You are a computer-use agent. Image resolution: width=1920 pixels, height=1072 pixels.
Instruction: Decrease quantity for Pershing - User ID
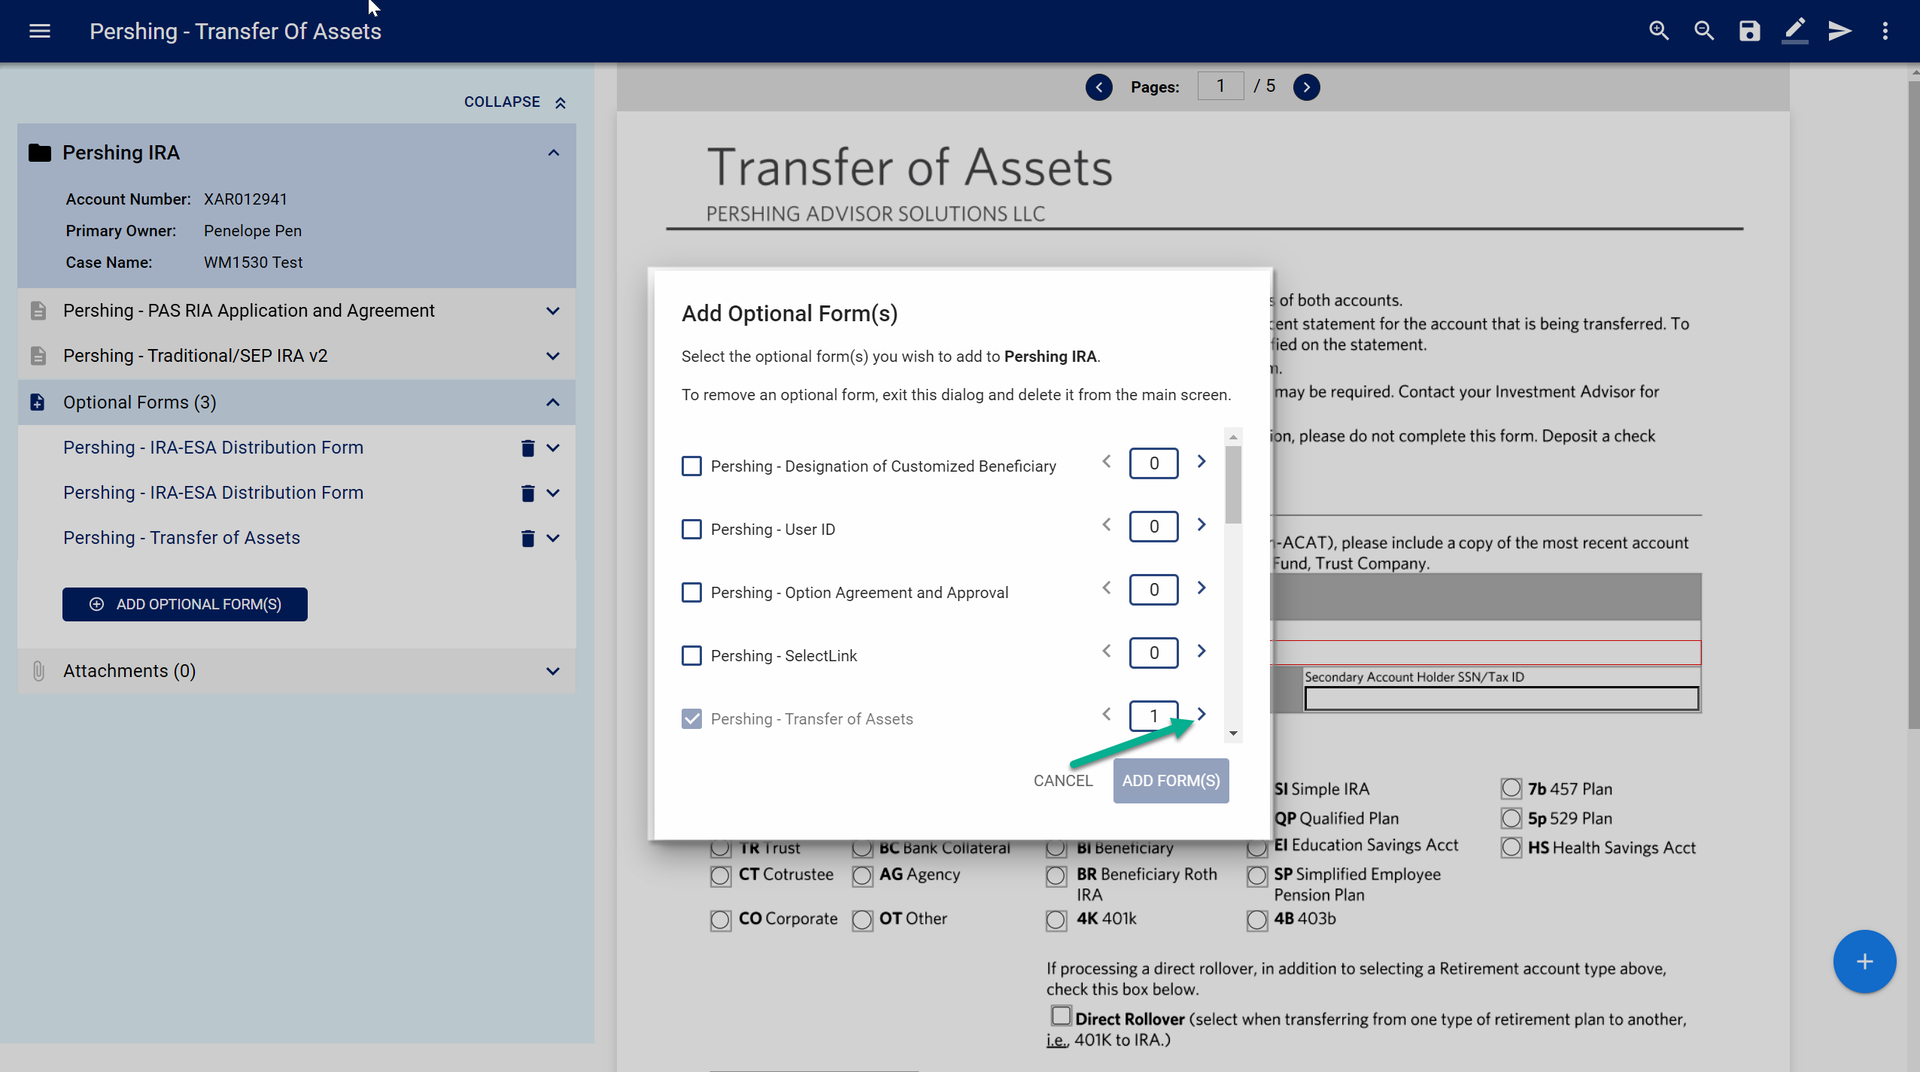point(1106,525)
